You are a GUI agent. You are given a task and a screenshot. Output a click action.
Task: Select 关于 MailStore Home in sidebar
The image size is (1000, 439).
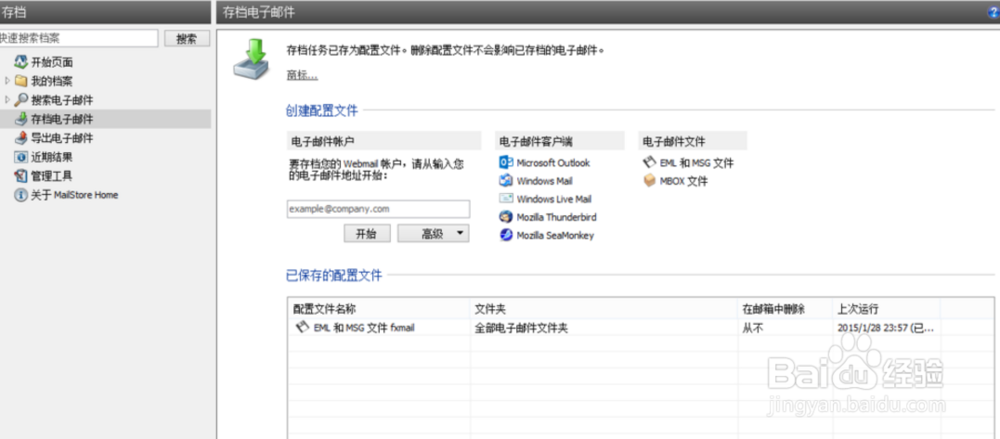[75, 195]
